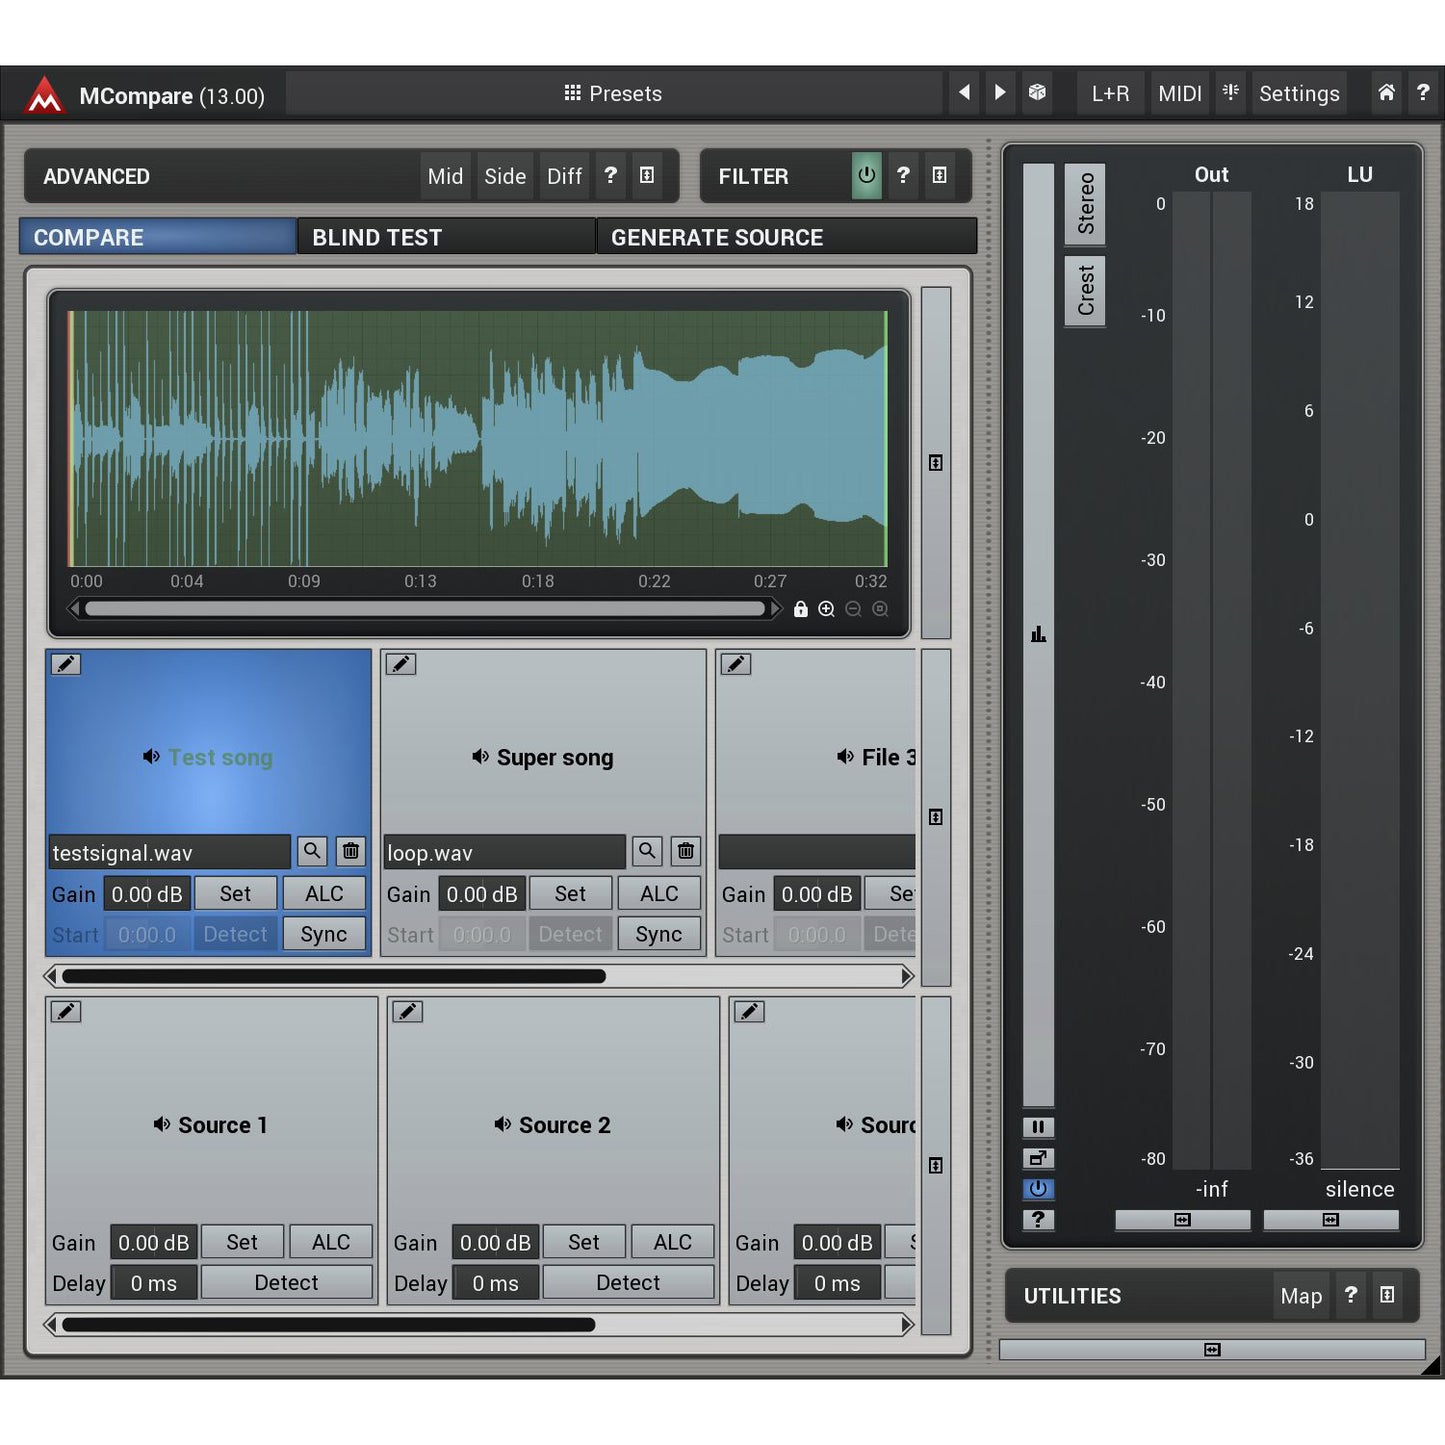
Task: Disable the meter power toggle
Action: (x=1038, y=1189)
